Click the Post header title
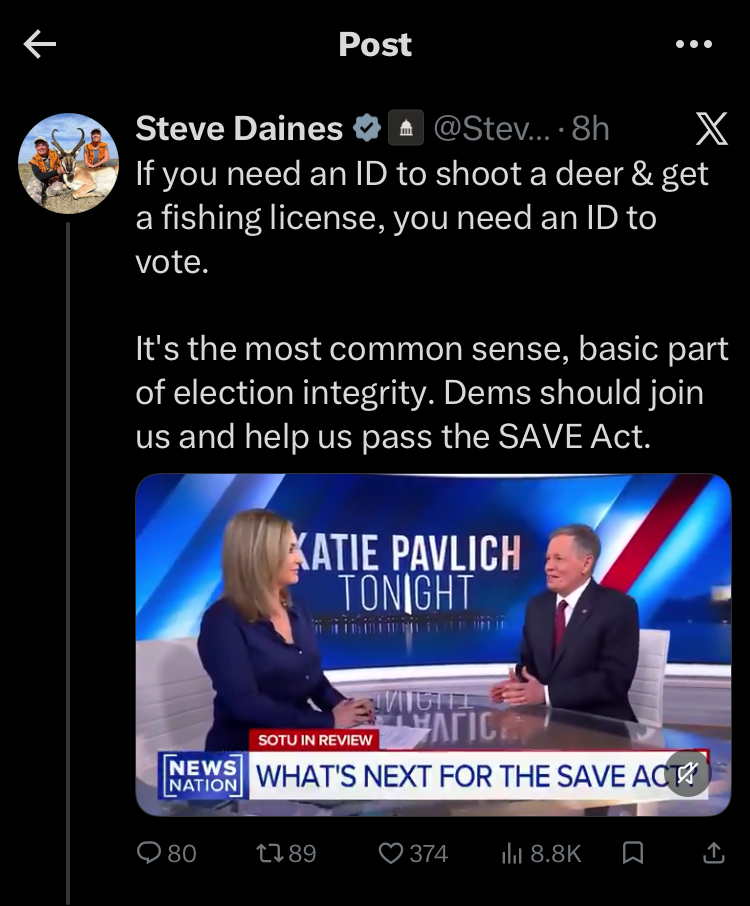This screenshot has width=750, height=906. coord(375,44)
